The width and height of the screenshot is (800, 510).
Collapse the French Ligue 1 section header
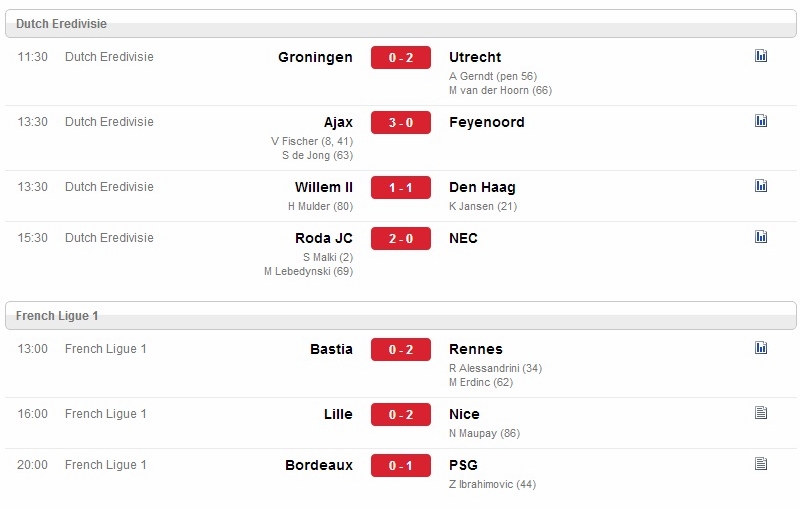(401, 316)
